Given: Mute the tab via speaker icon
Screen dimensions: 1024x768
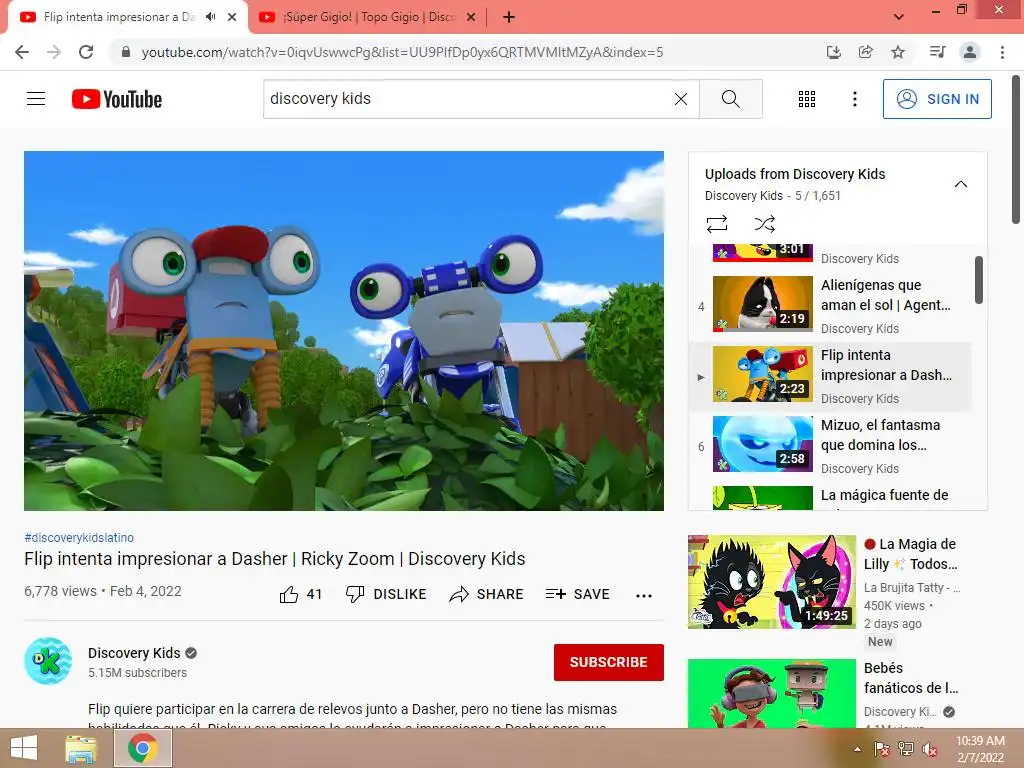Looking at the screenshot, I should point(210,17).
